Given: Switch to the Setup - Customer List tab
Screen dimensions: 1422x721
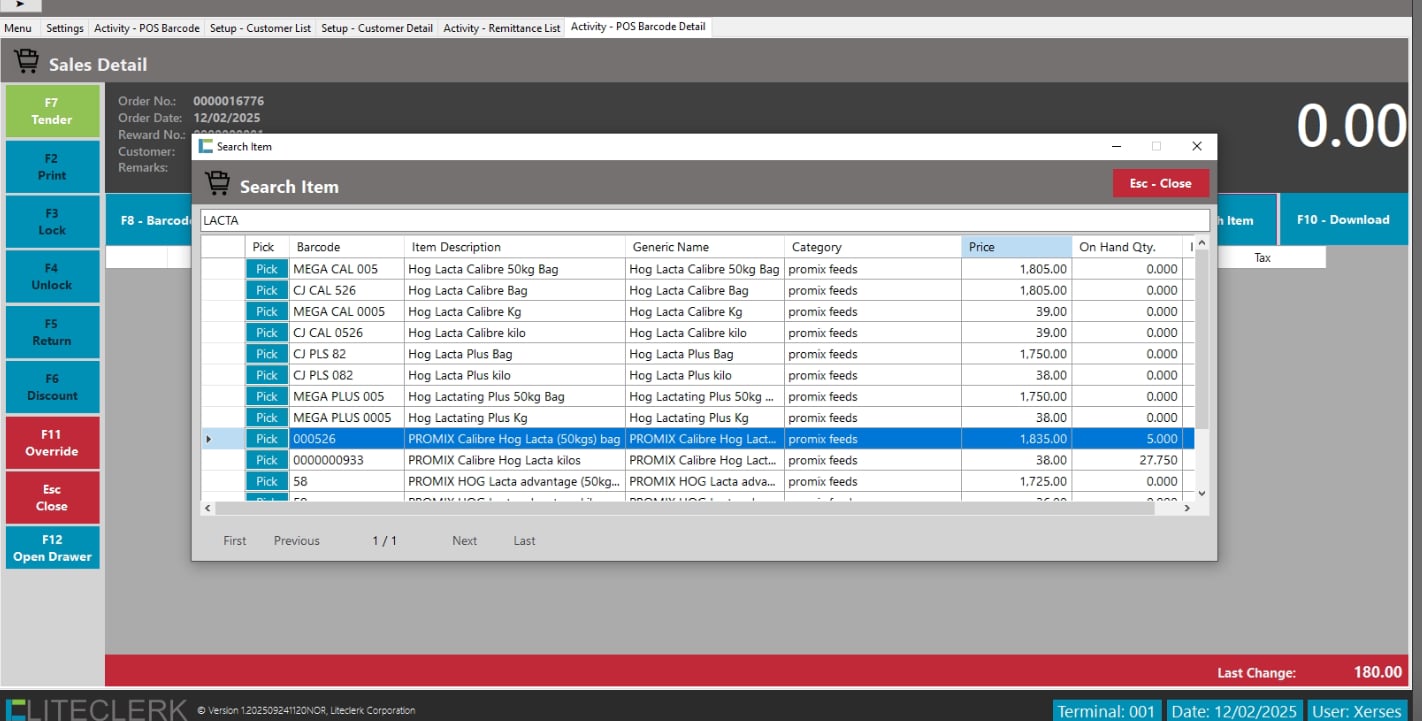Looking at the screenshot, I should tap(260, 28).
